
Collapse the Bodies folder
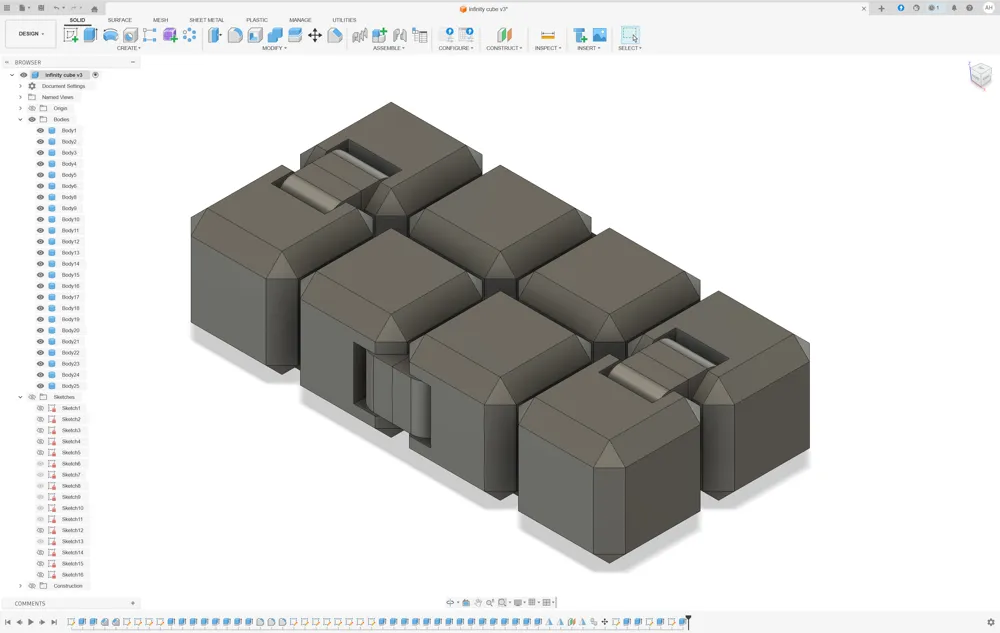(x=20, y=119)
